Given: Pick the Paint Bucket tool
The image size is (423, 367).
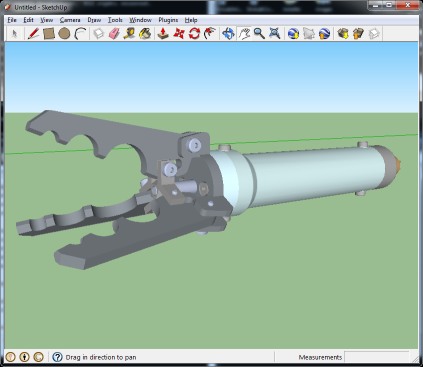Looking at the screenshot, I should click(145, 34).
